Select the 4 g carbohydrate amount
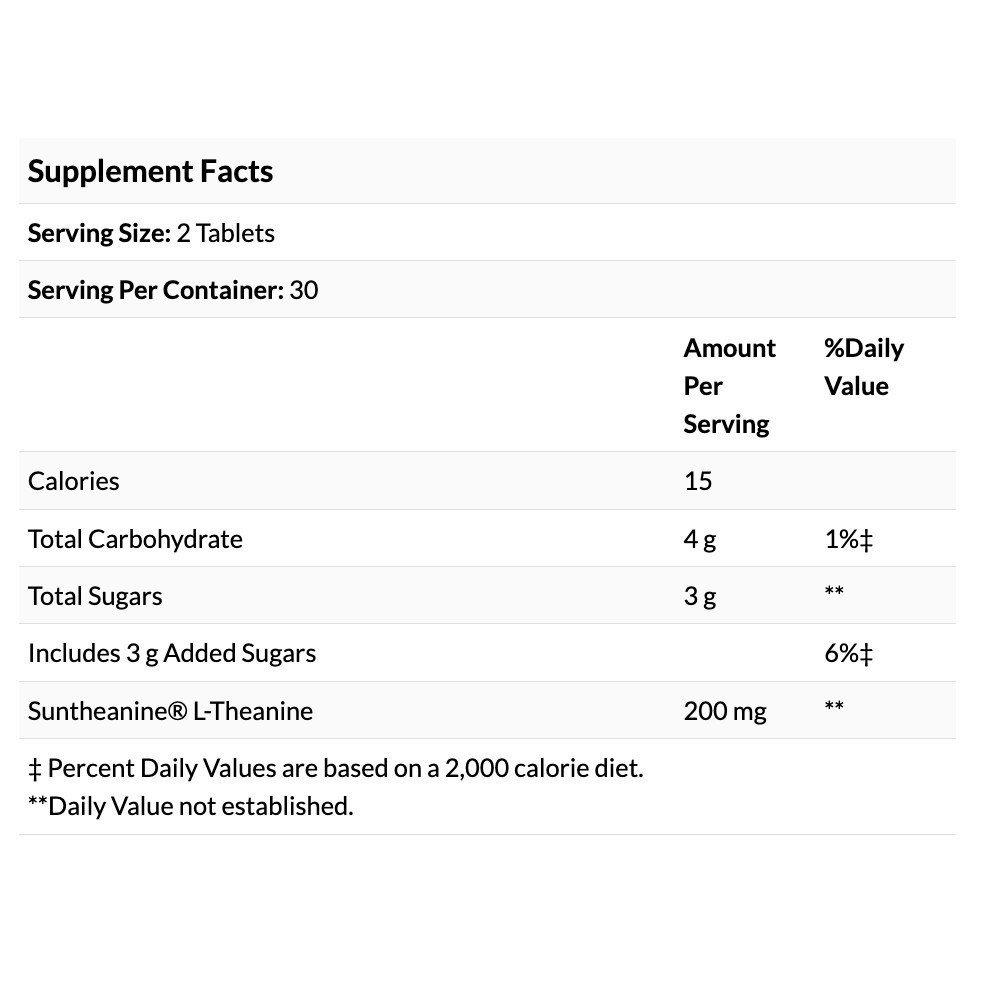Viewport: 984px width, 984px height. pos(700,539)
